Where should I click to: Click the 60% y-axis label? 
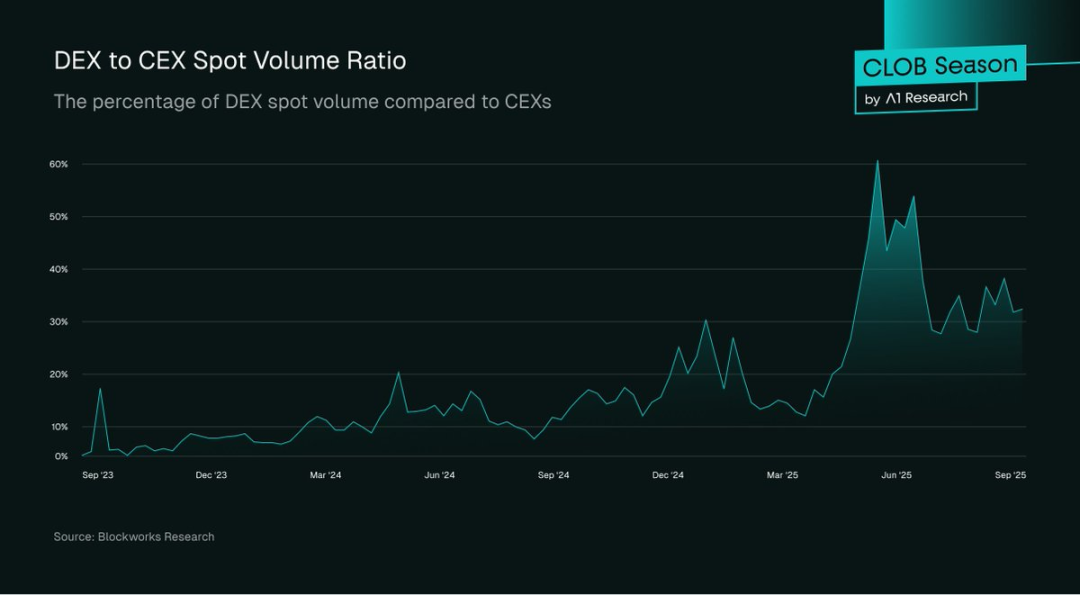tap(58, 164)
